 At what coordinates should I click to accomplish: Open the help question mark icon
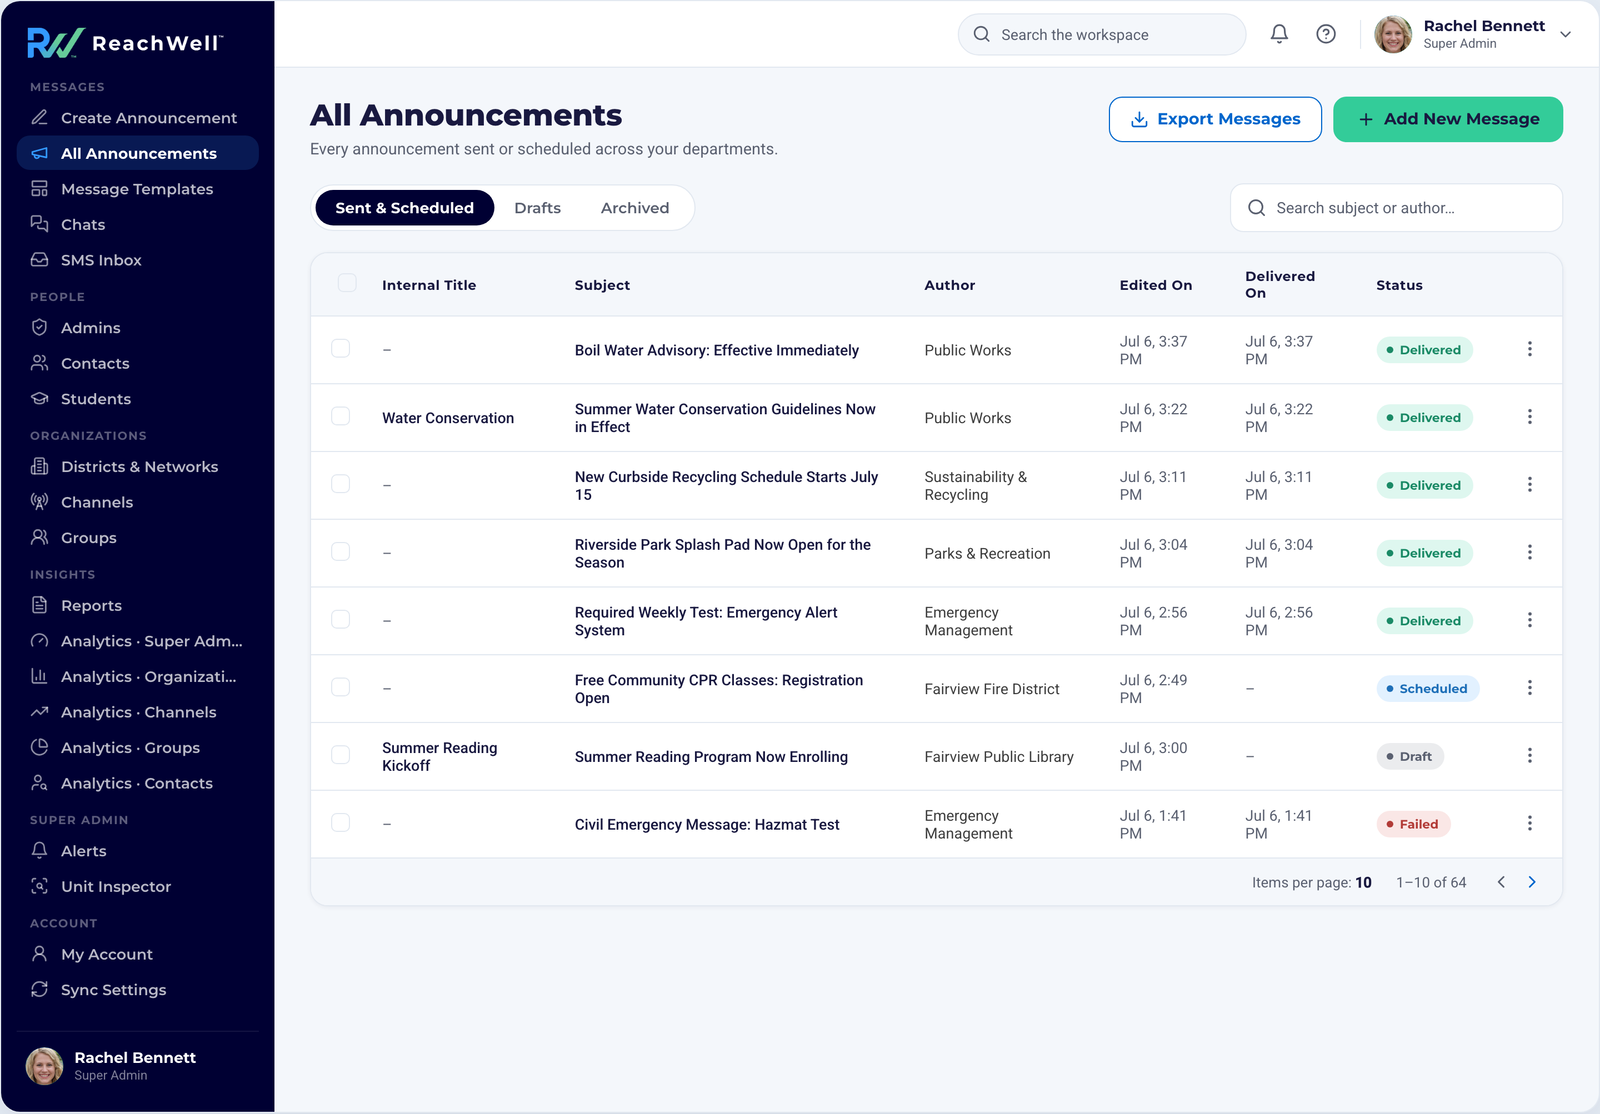1326,34
